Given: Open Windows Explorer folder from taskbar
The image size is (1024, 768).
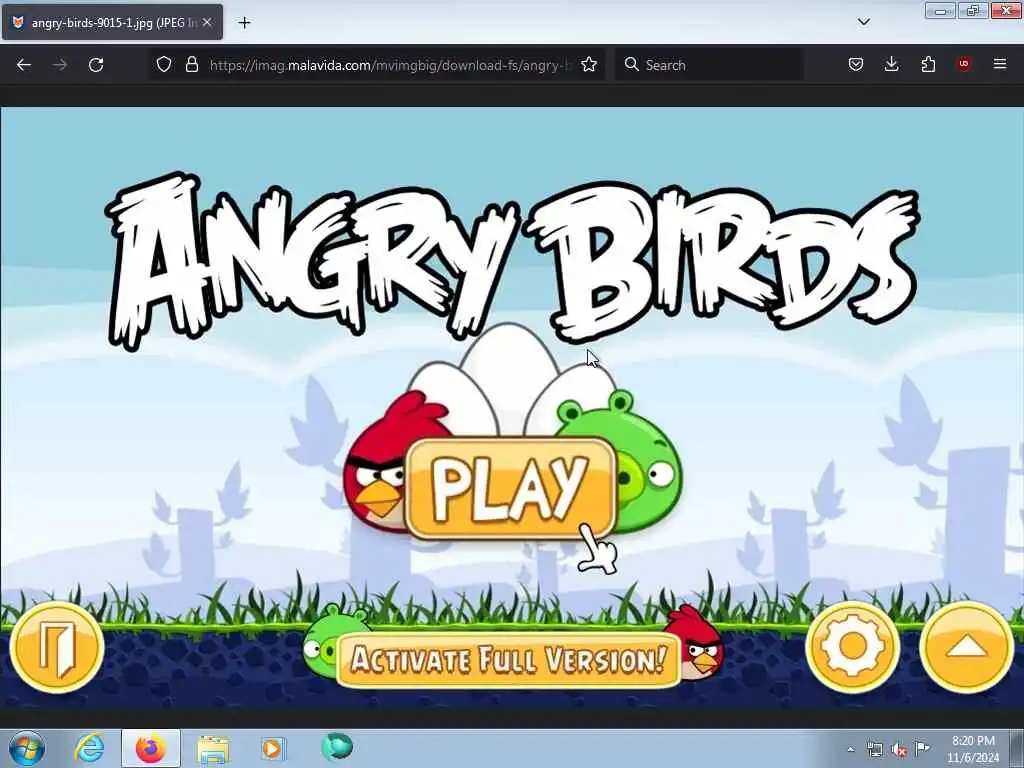Looking at the screenshot, I should [213, 749].
